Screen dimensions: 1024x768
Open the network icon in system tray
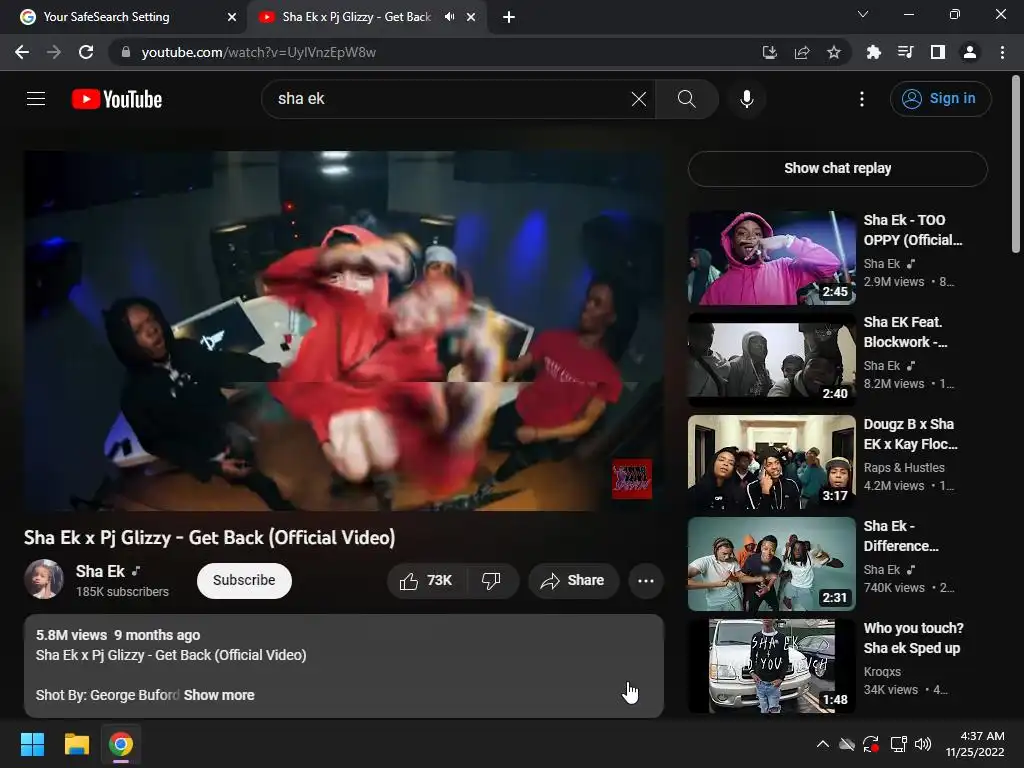coord(898,744)
